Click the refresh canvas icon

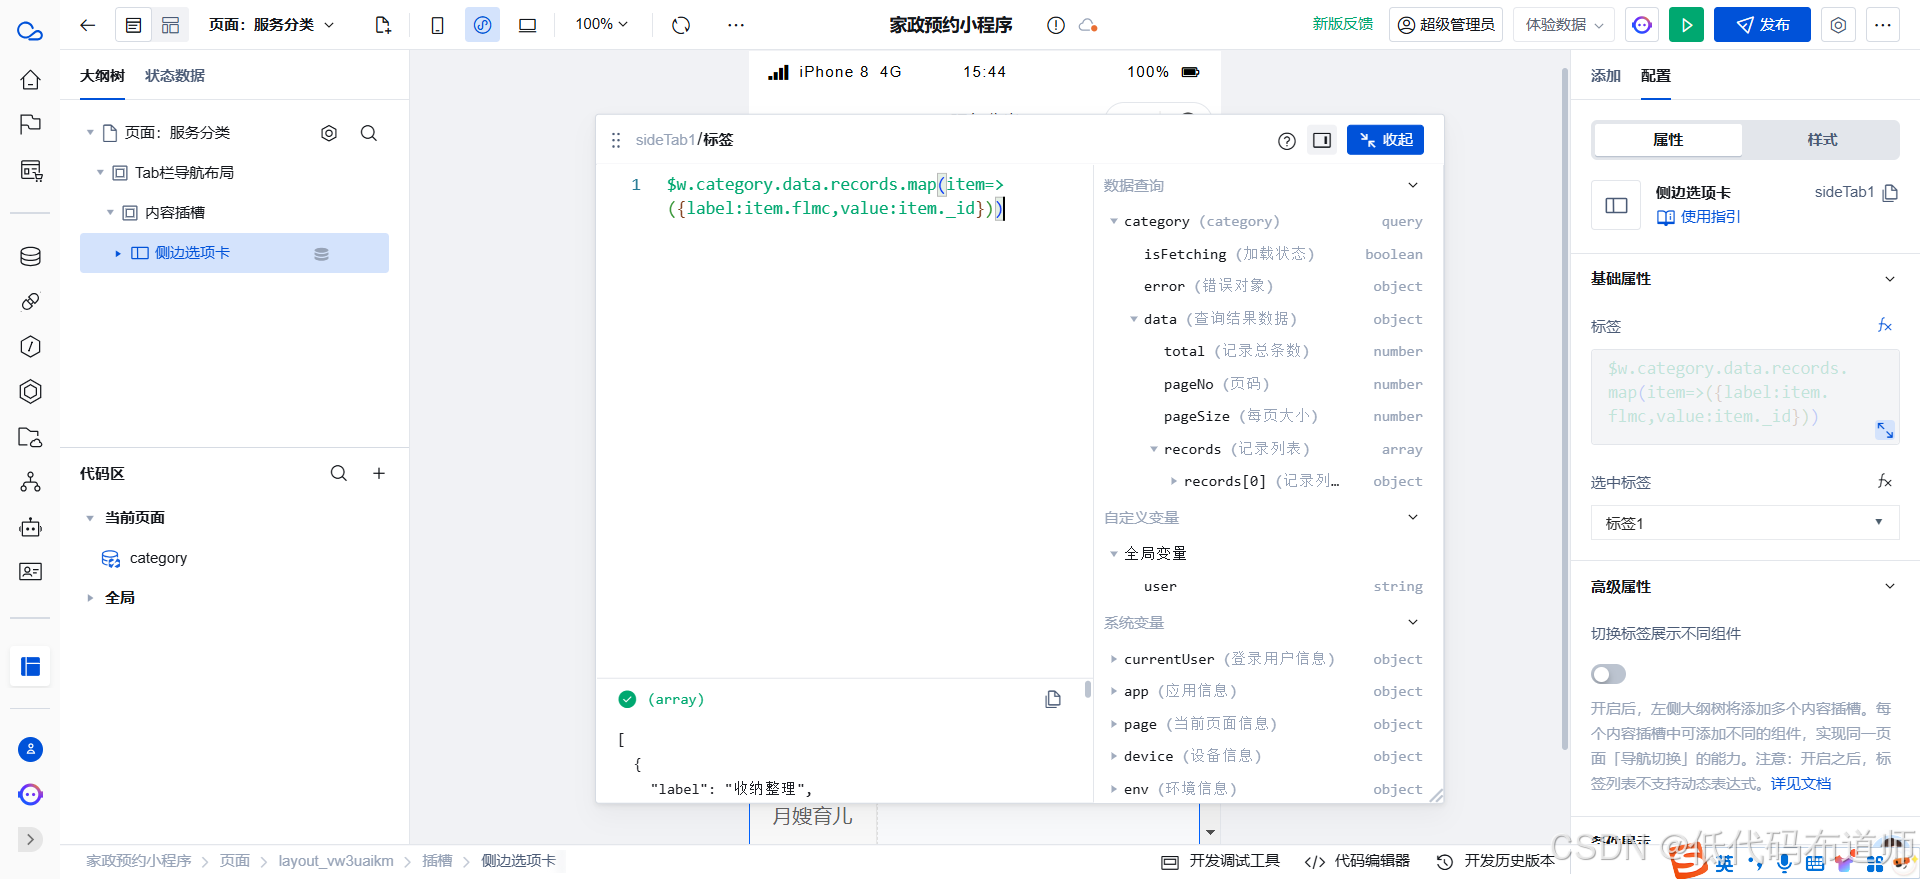click(681, 25)
